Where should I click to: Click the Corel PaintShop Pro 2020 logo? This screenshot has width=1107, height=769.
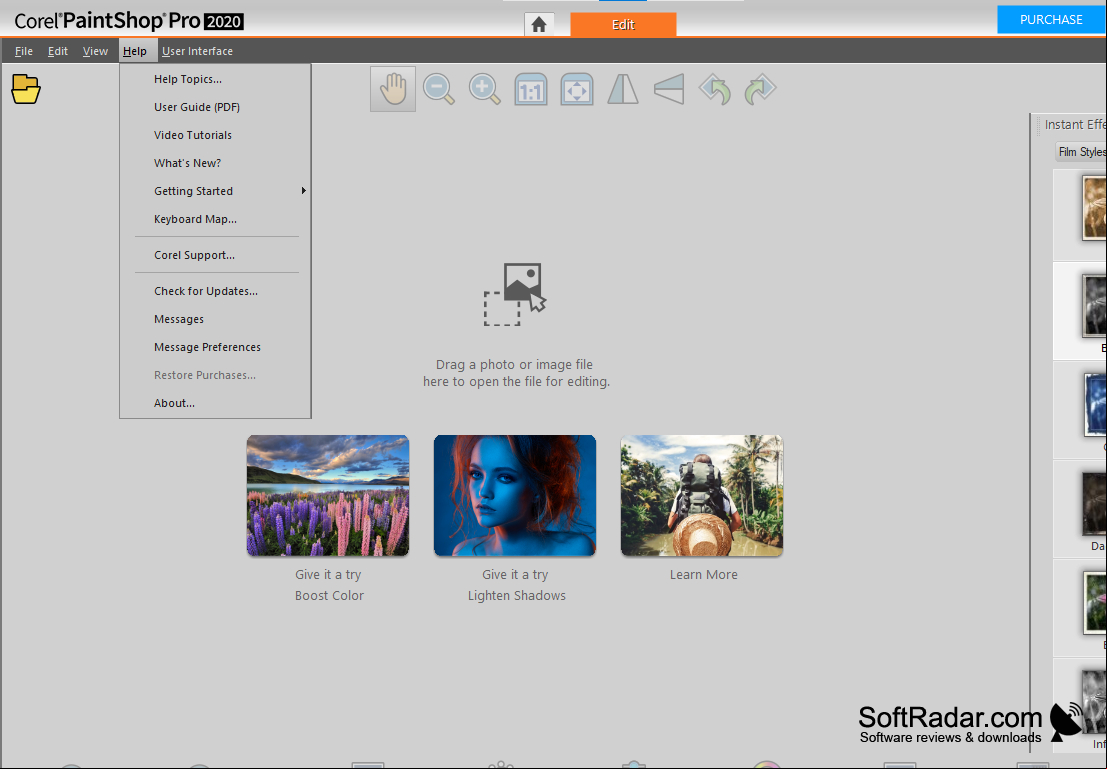pos(129,20)
